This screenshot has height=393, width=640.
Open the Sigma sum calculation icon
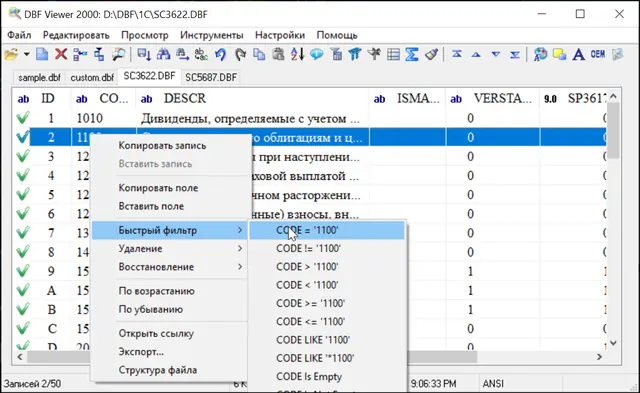(412, 54)
